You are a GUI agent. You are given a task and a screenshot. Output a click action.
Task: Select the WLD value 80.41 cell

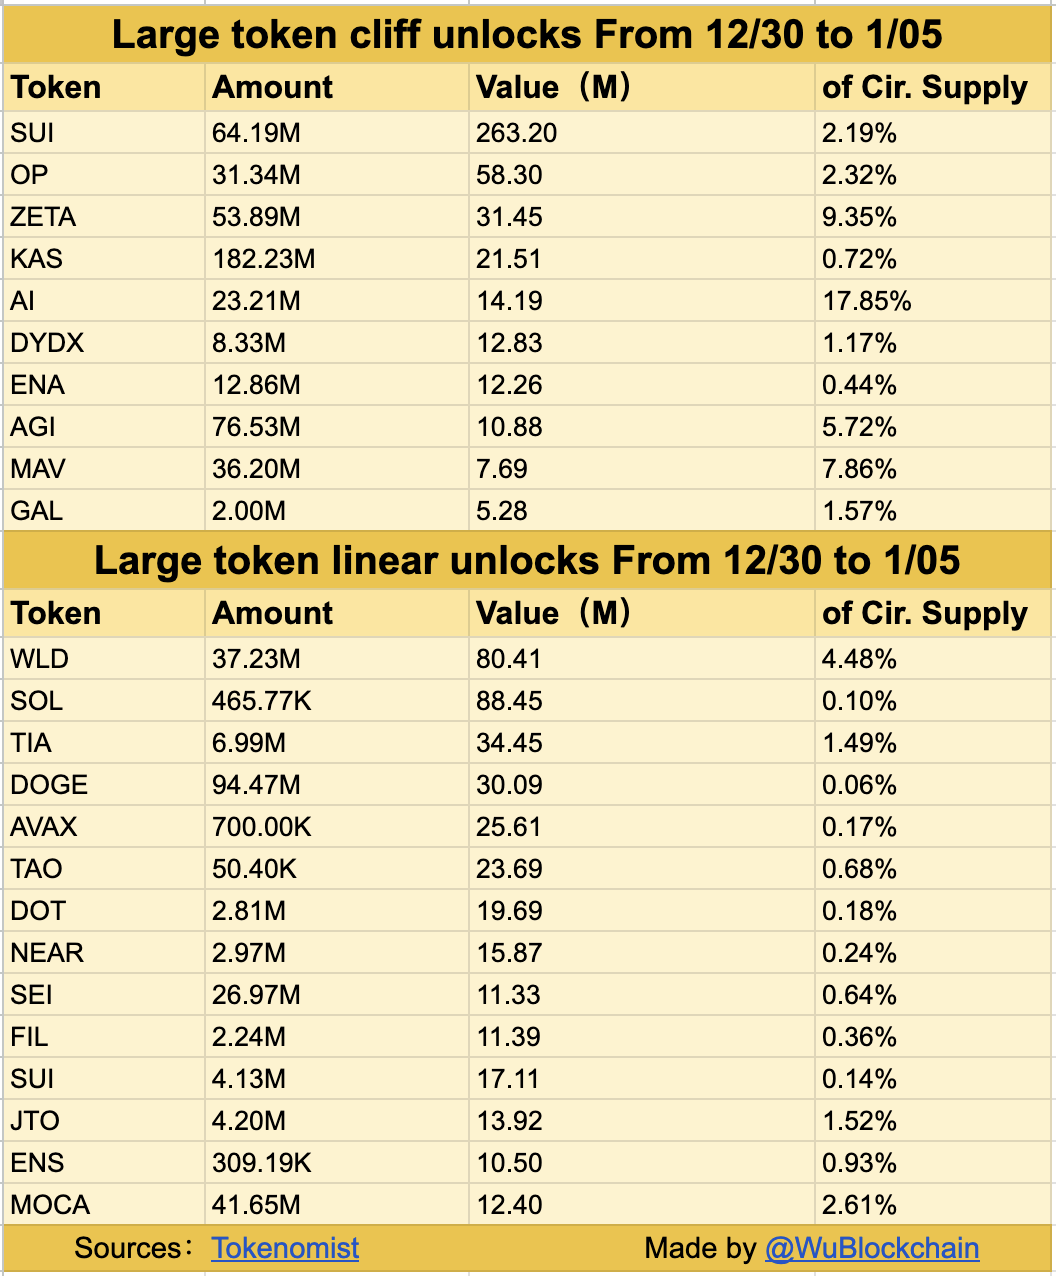click(x=509, y=659)
